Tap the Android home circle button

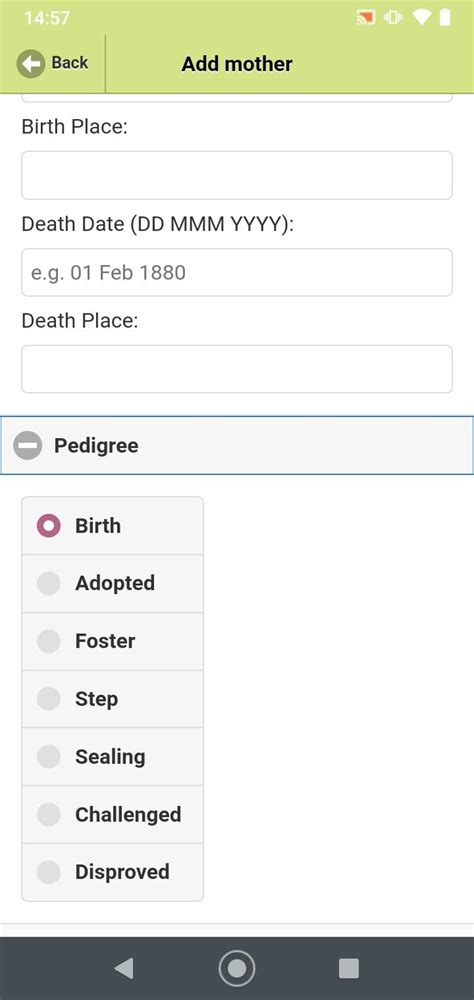237,968
